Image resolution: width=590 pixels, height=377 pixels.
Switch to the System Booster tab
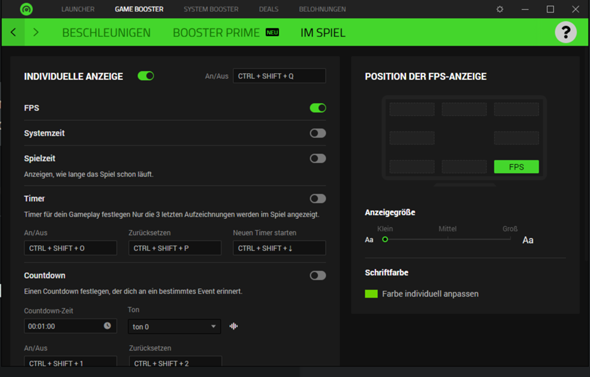click(211, 9)
